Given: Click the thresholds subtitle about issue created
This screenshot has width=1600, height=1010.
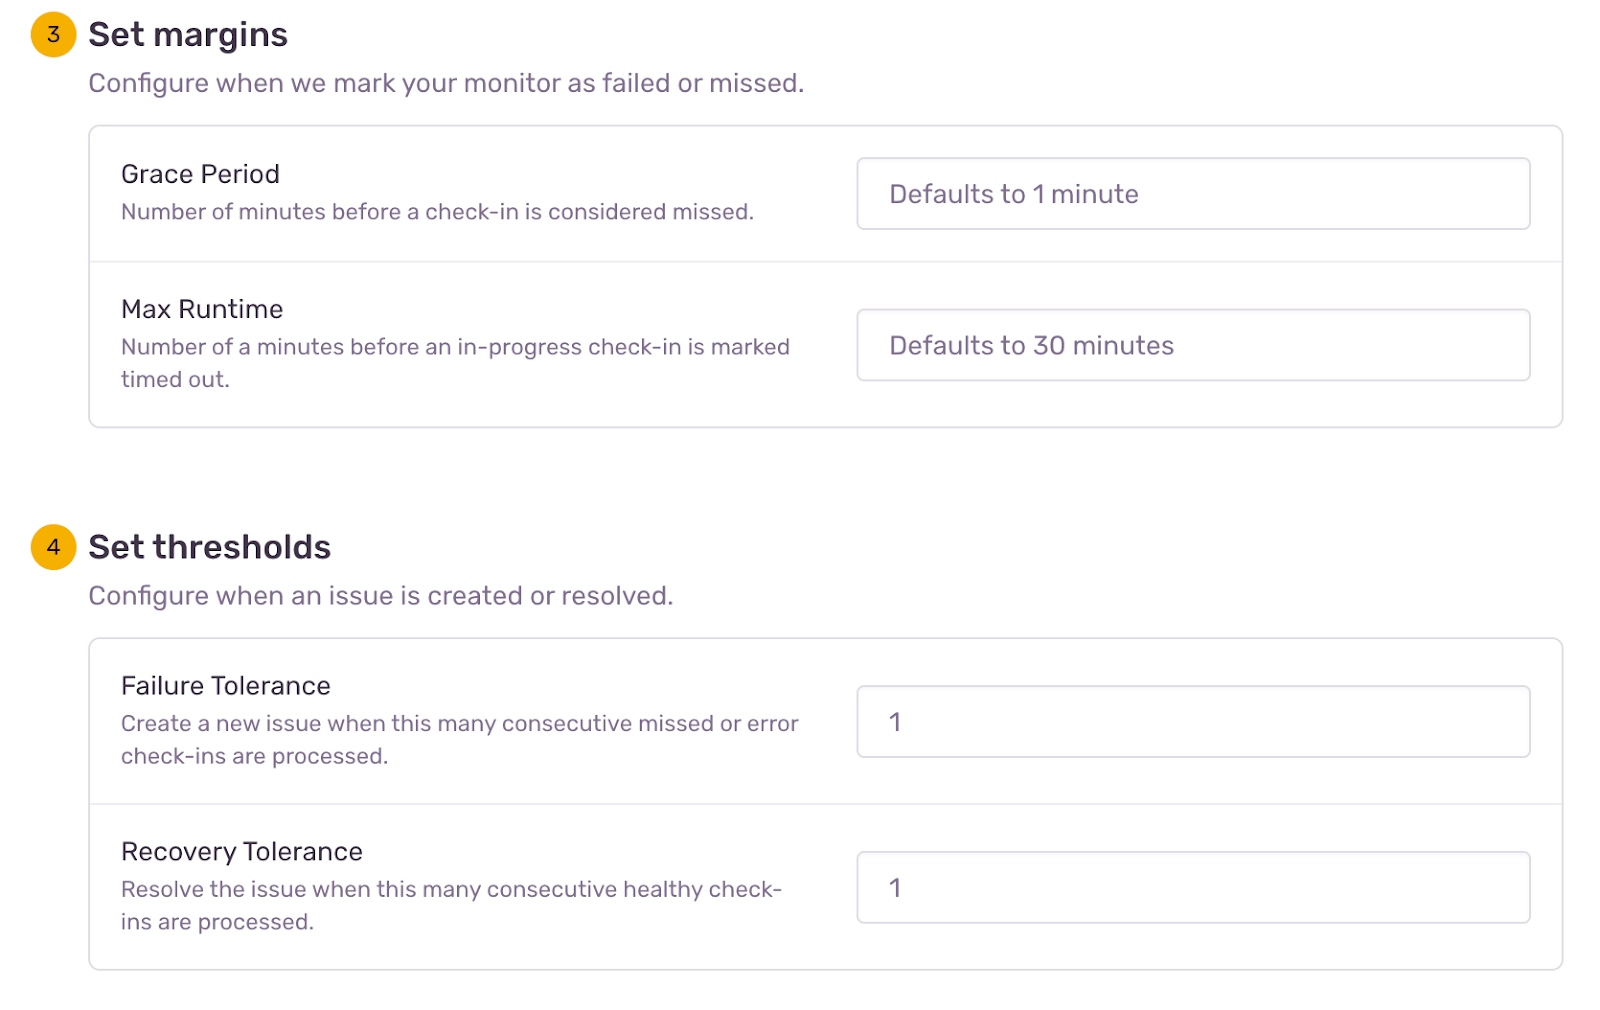Looking at the screenshot, I should tap(380, 596).
